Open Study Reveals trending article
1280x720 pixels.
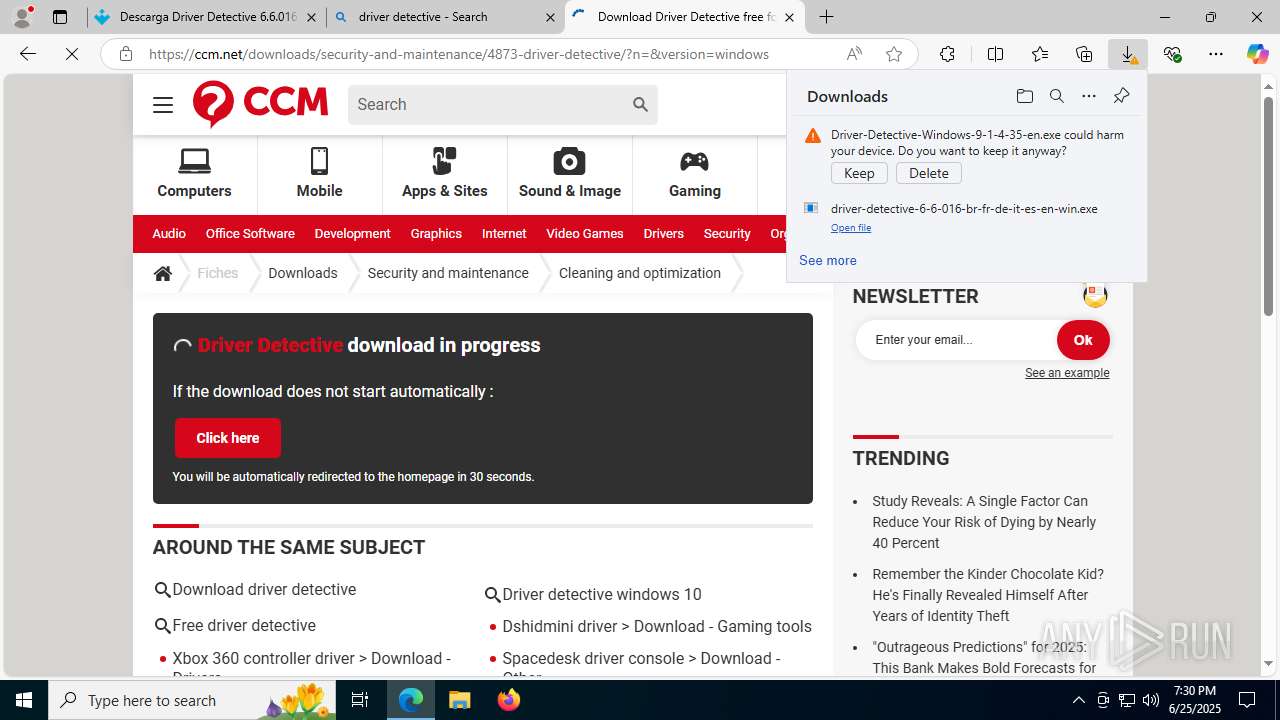984,522
